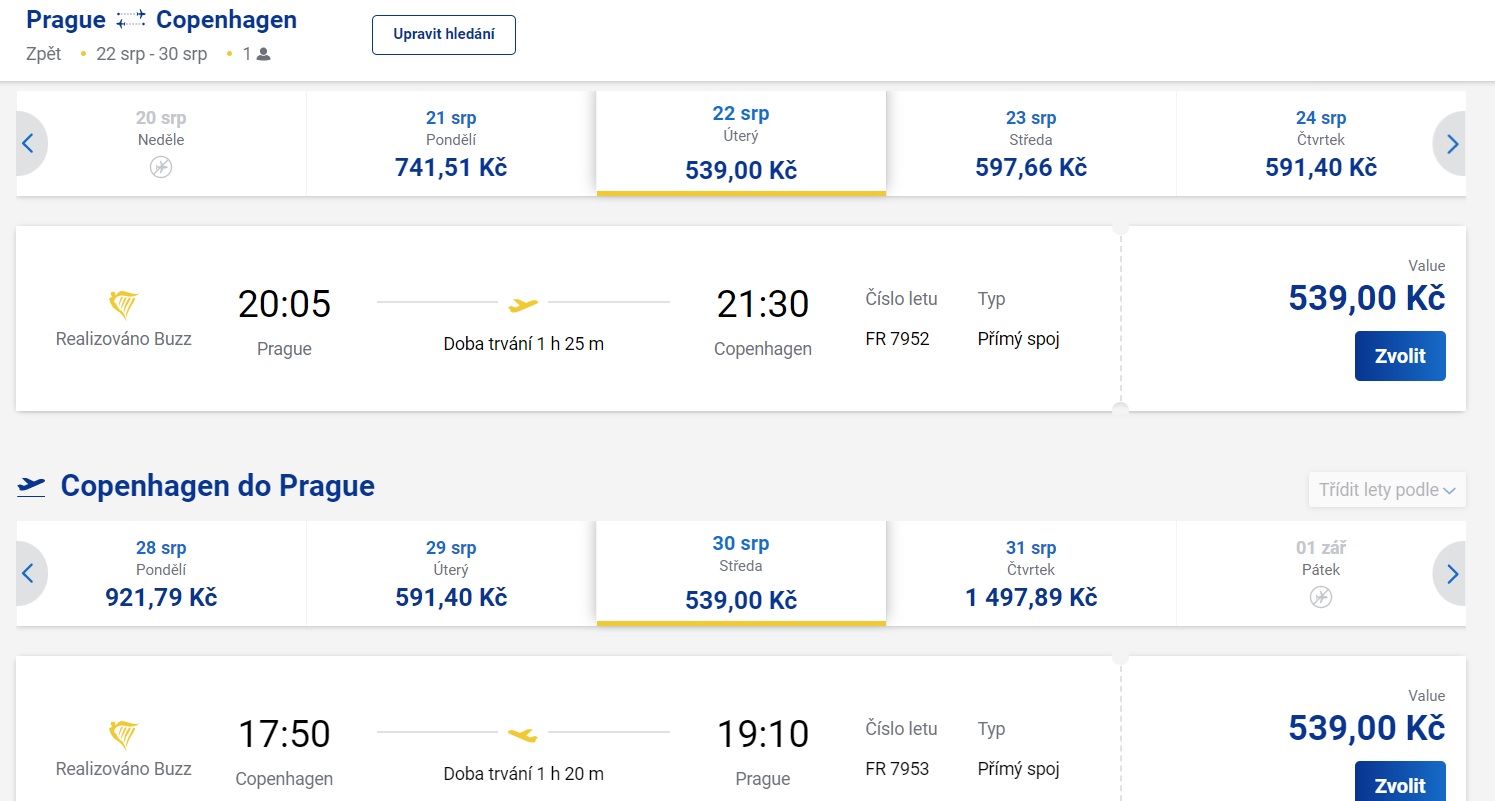Click Zvolit for the 17:50 Copenhagen flight
The height and width of the screenshot is (801, 1495).
1400,781
